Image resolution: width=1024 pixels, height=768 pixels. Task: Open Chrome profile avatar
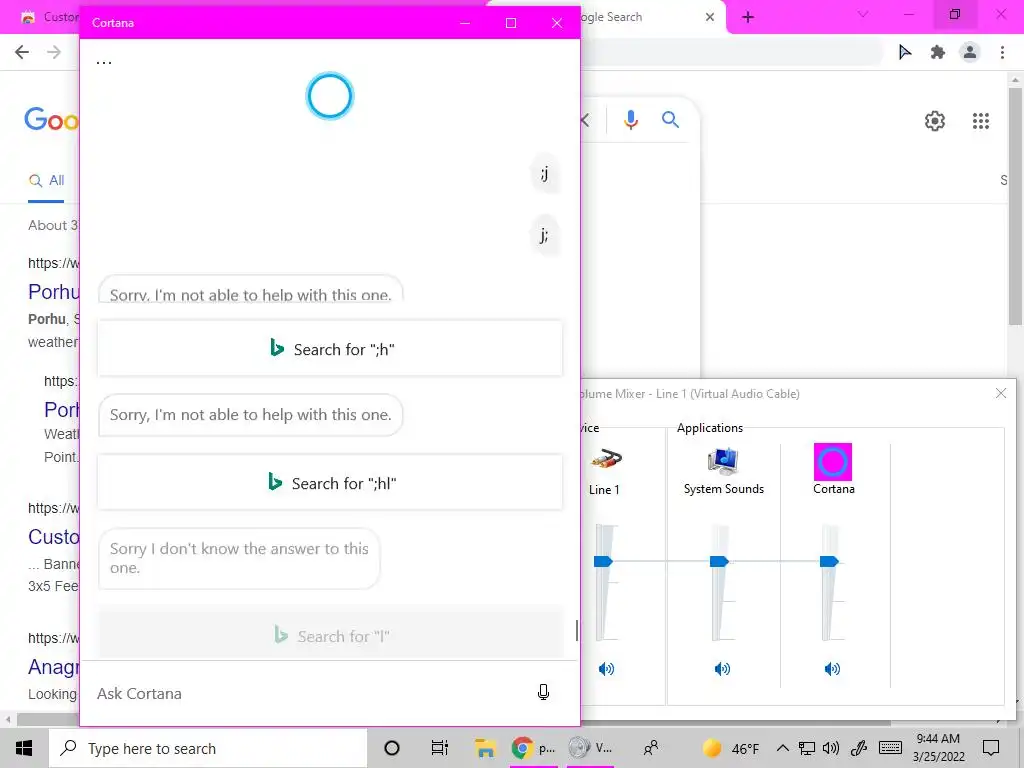[x=970, y=52]
